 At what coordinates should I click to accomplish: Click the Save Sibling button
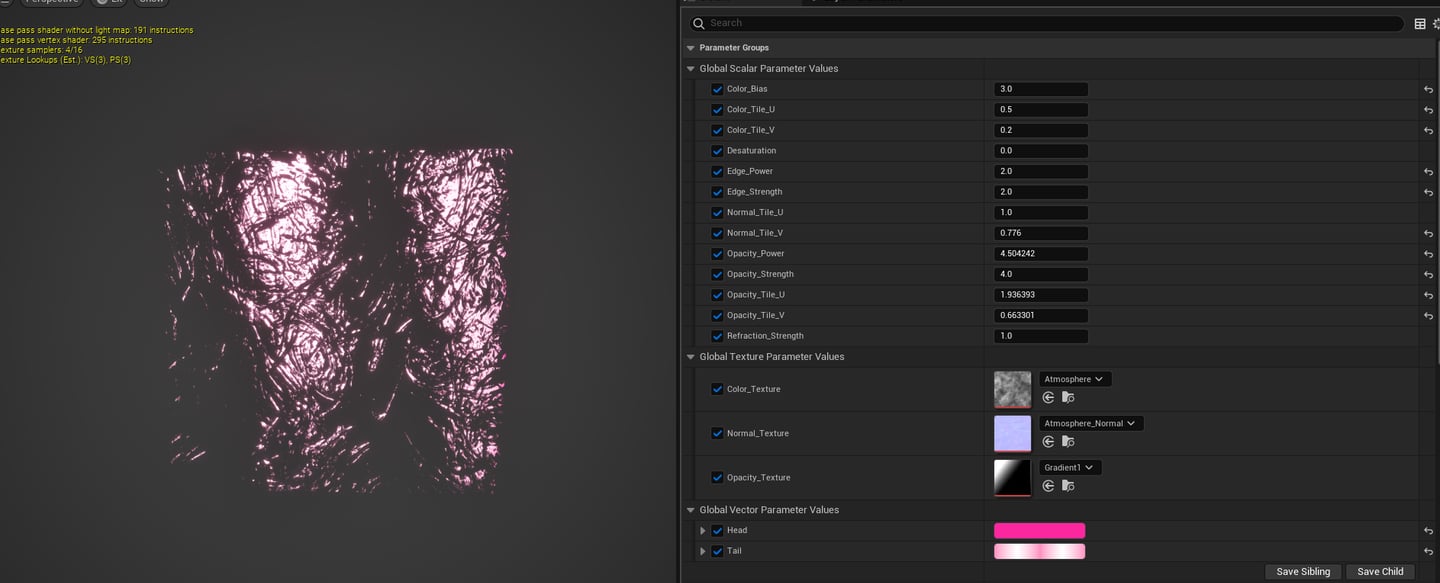pyautogui.click(x=1303, y=571)
